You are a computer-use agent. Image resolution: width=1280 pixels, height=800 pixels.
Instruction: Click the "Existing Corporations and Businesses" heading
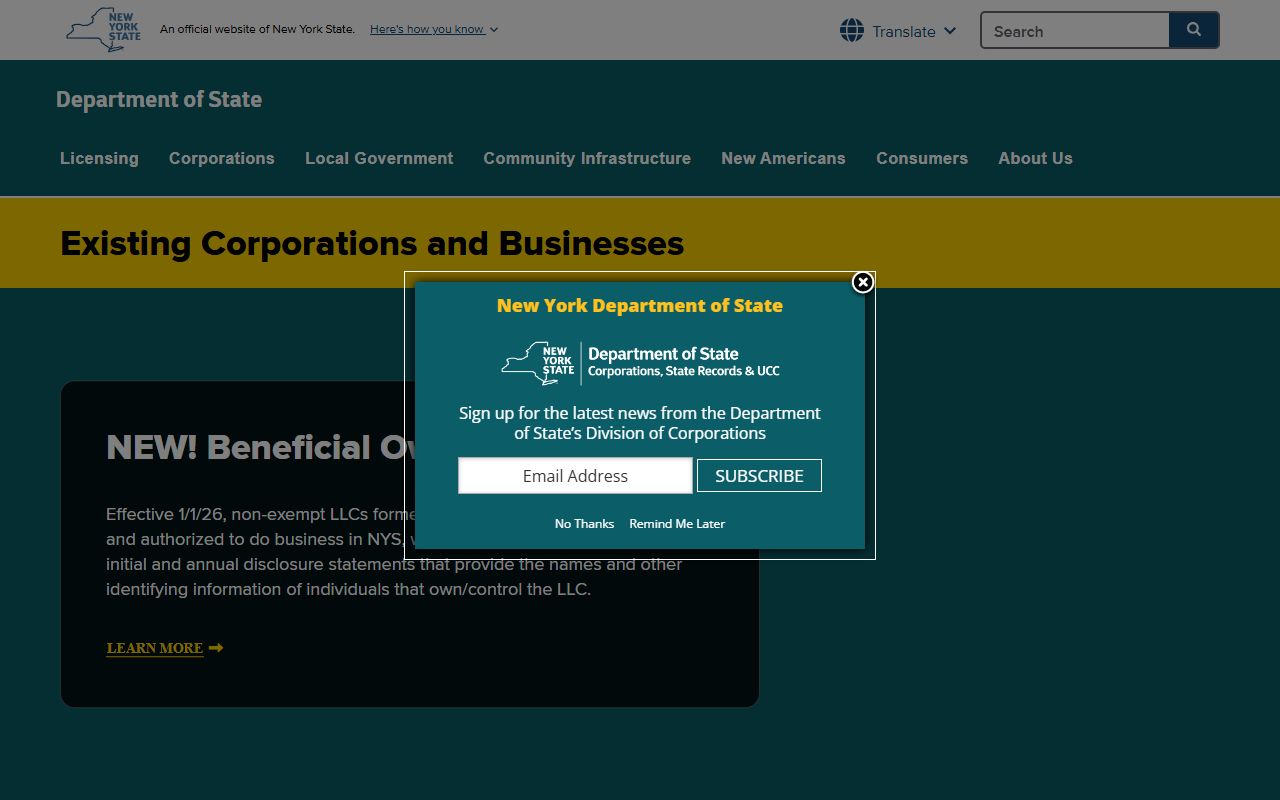(372, 243)
